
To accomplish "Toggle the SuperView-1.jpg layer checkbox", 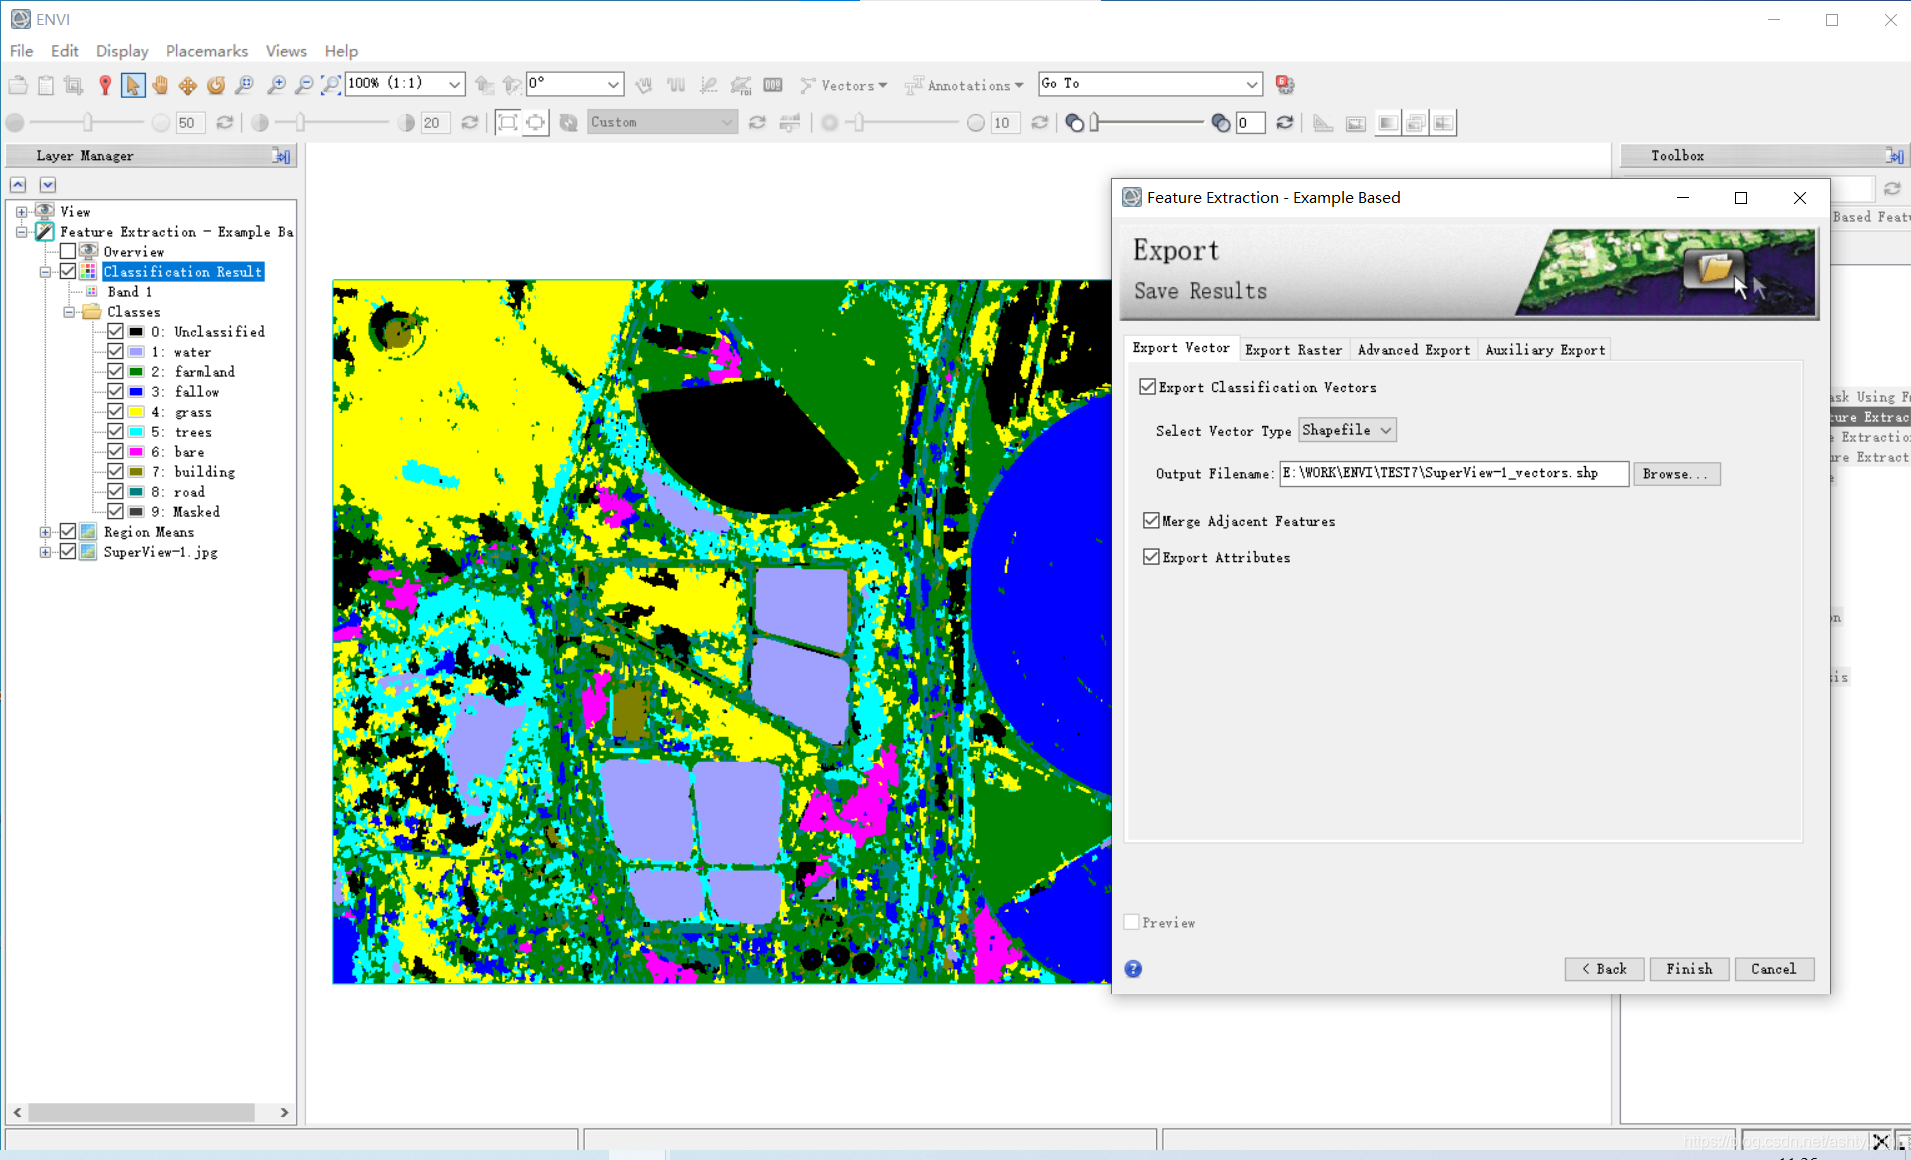I will click(x=68, y=551).
